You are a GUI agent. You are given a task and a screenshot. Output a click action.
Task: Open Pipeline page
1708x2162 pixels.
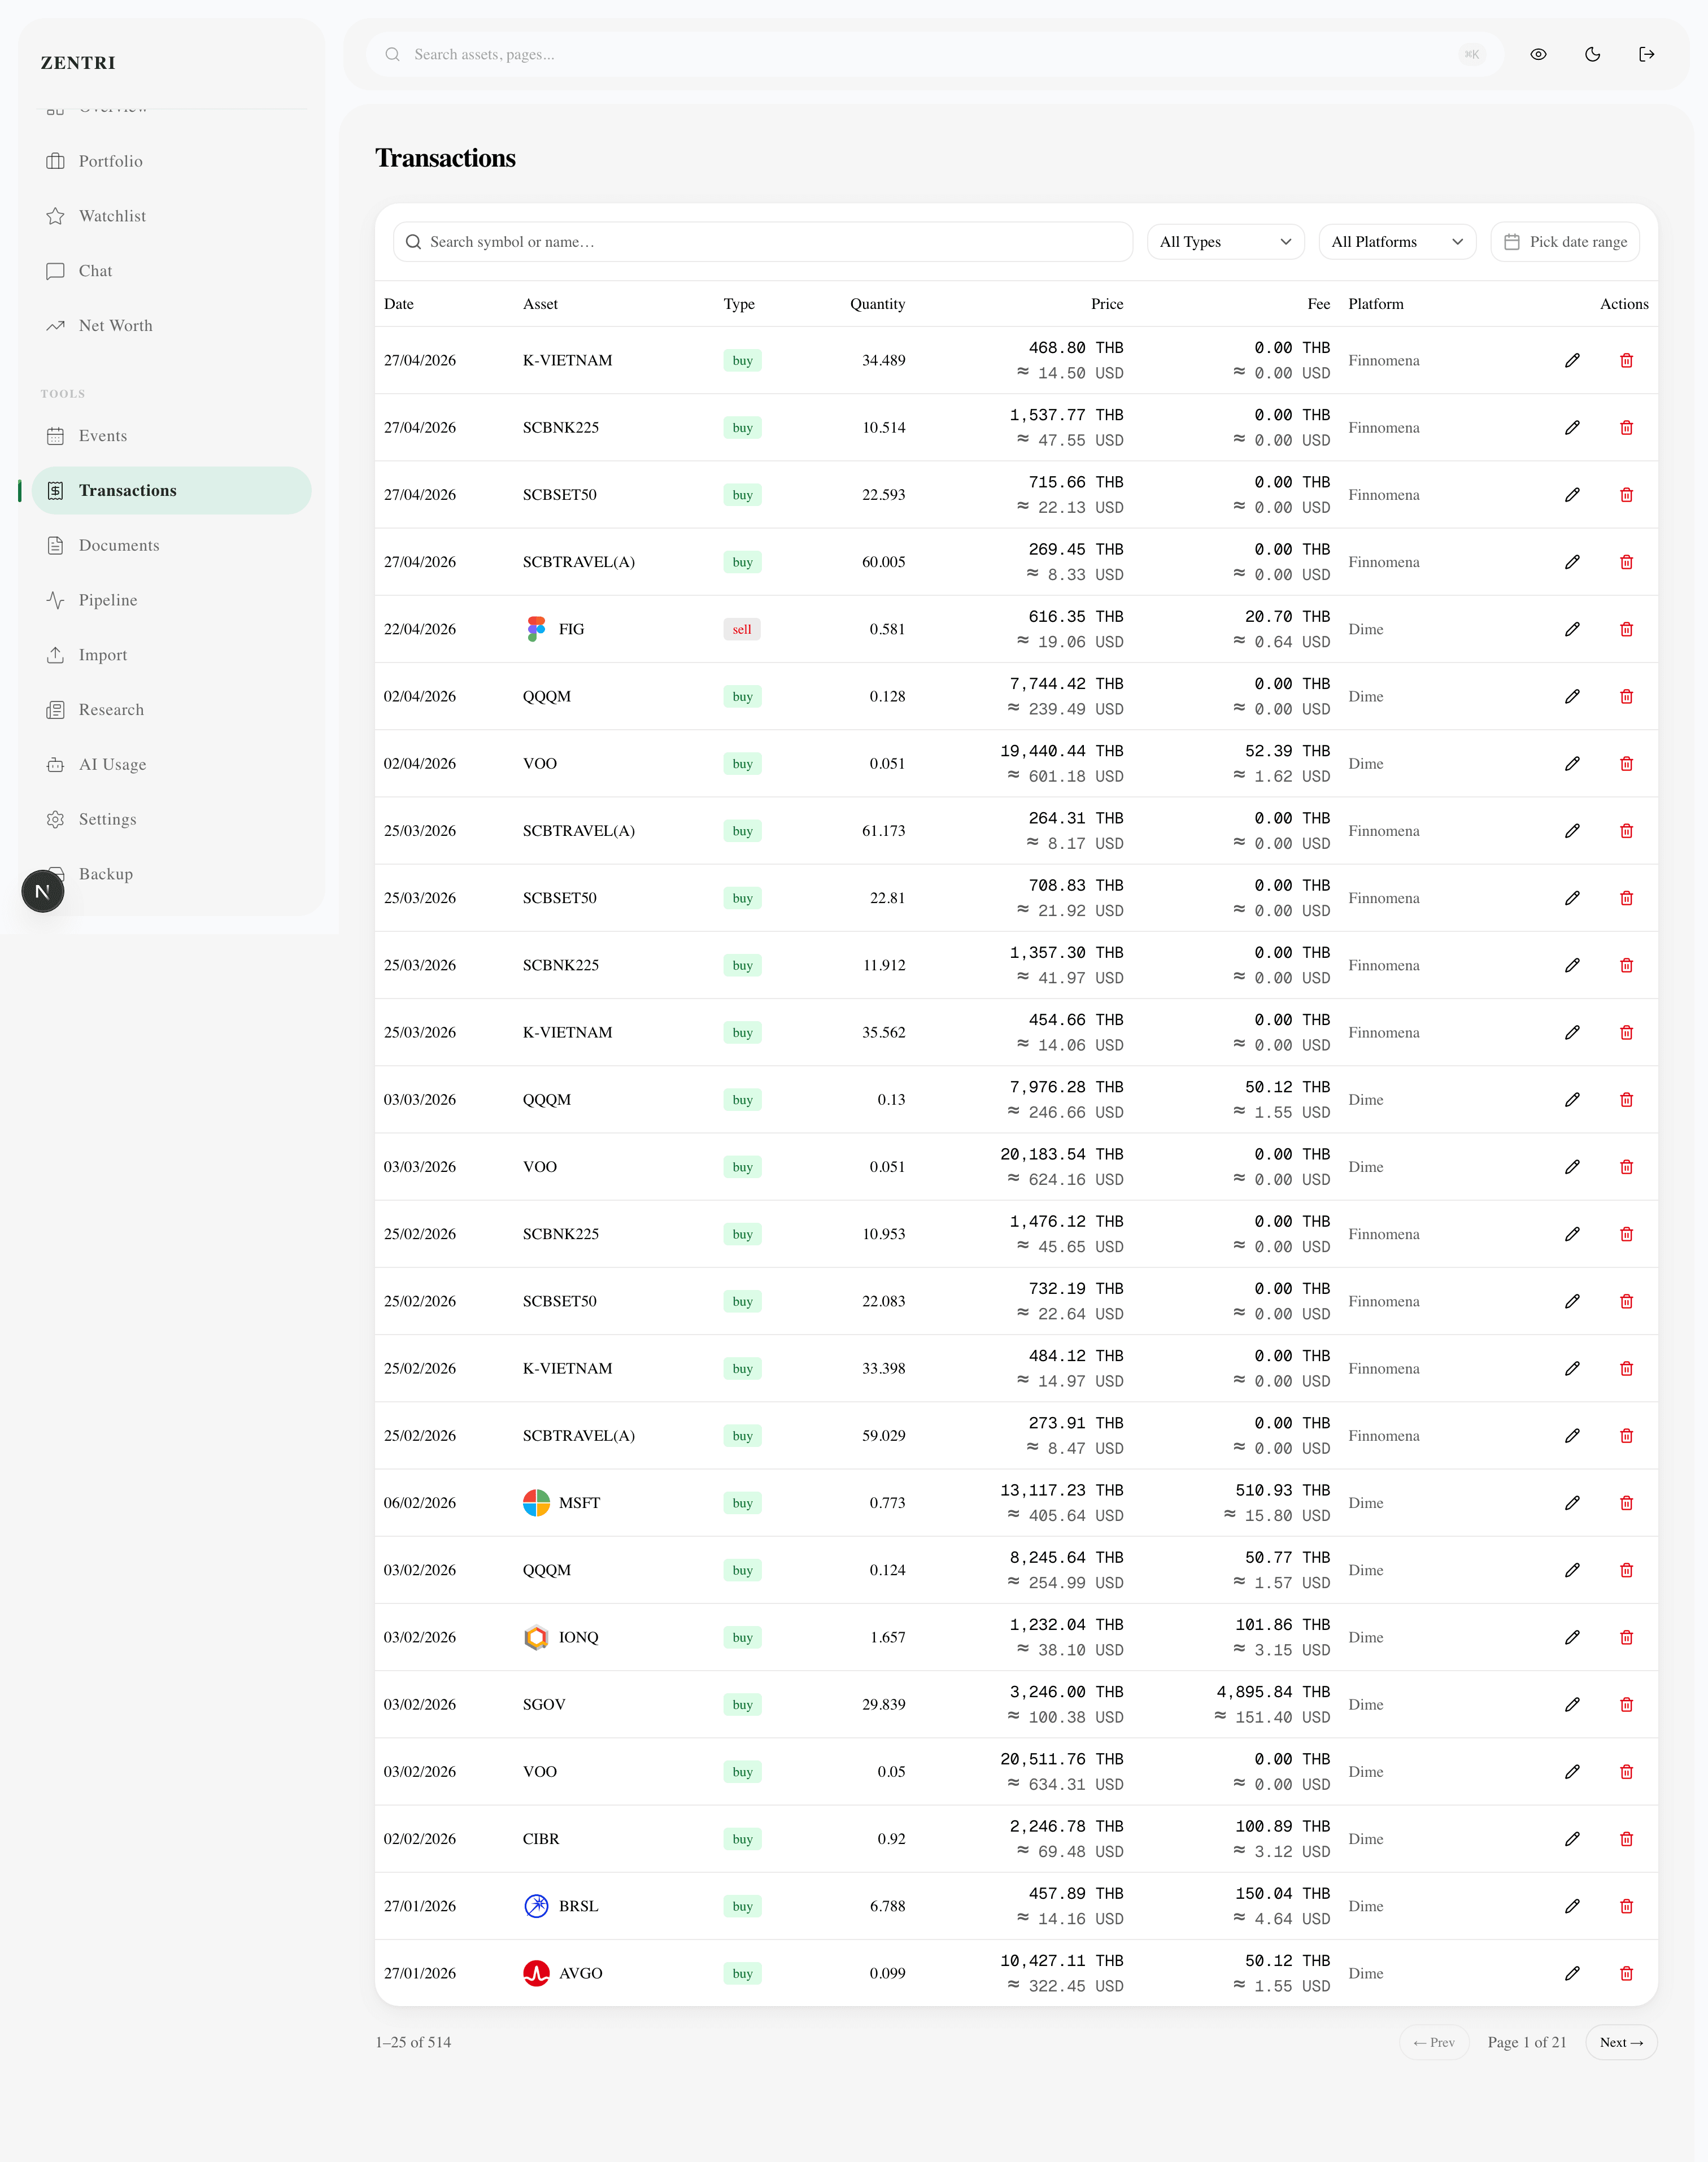coord(172,600)
